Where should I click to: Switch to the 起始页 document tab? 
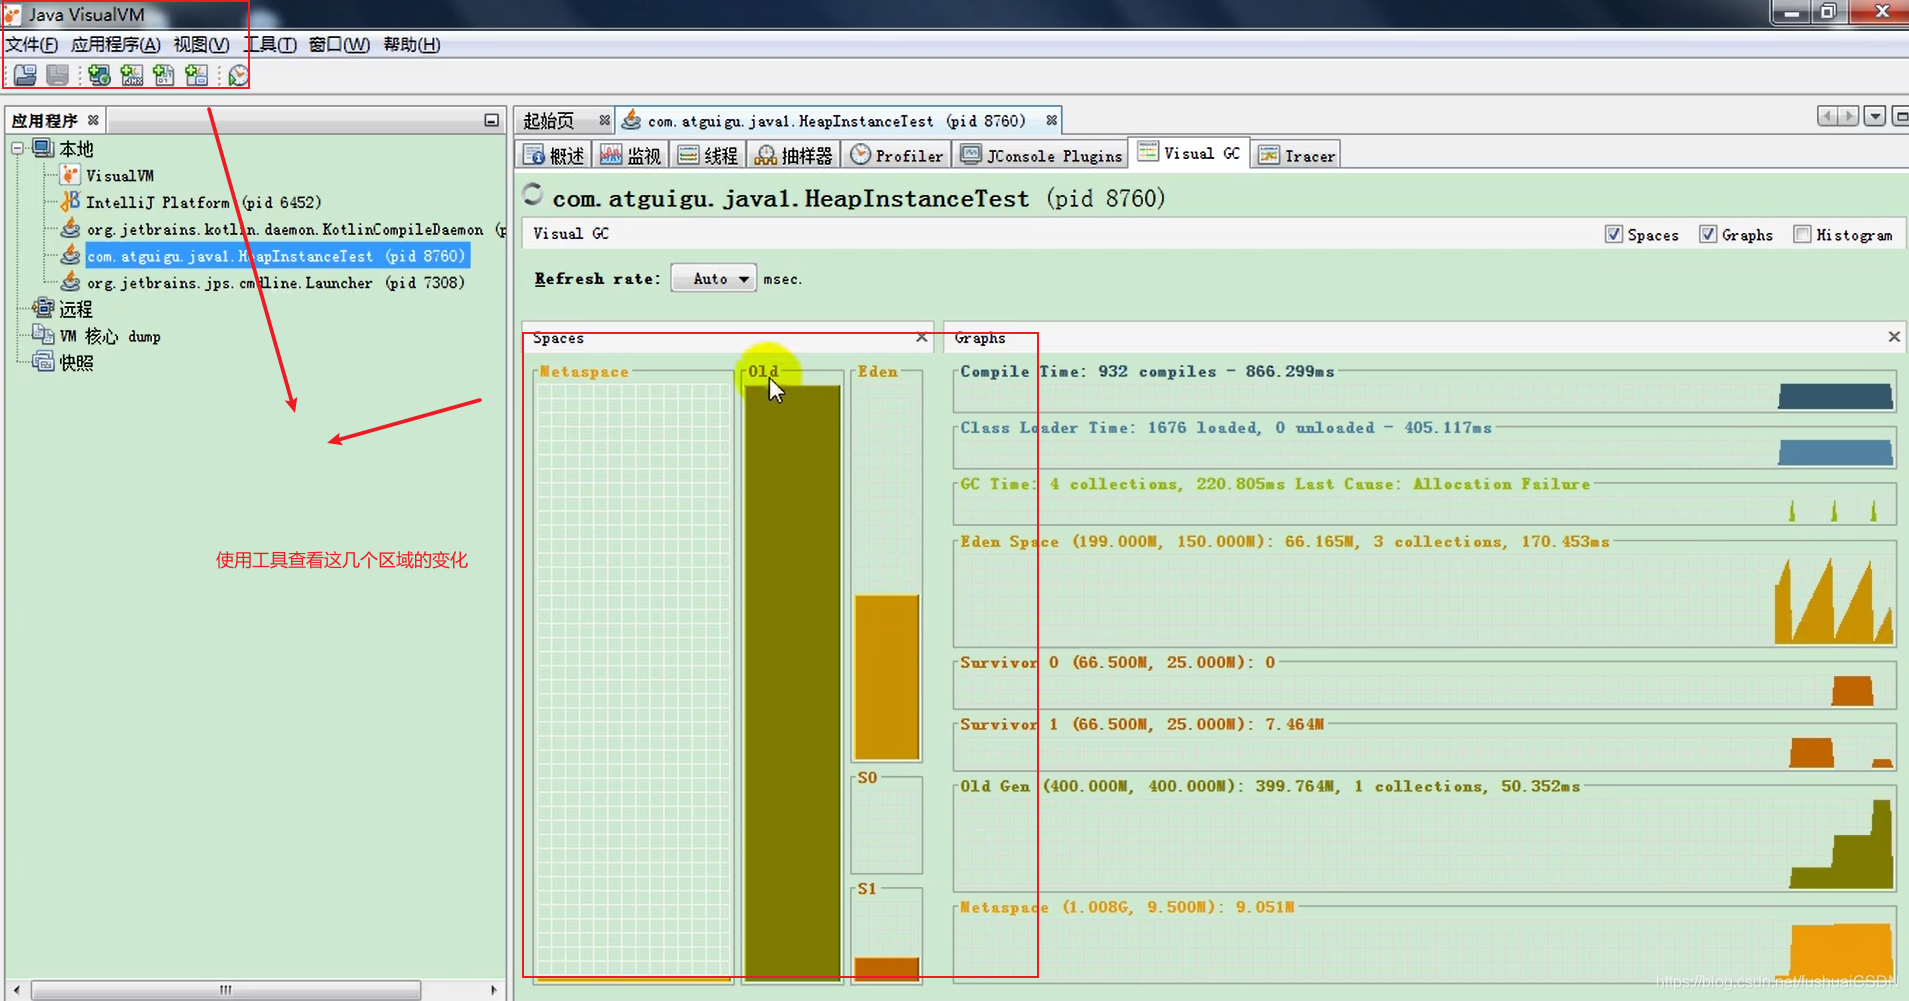point(549,120)
